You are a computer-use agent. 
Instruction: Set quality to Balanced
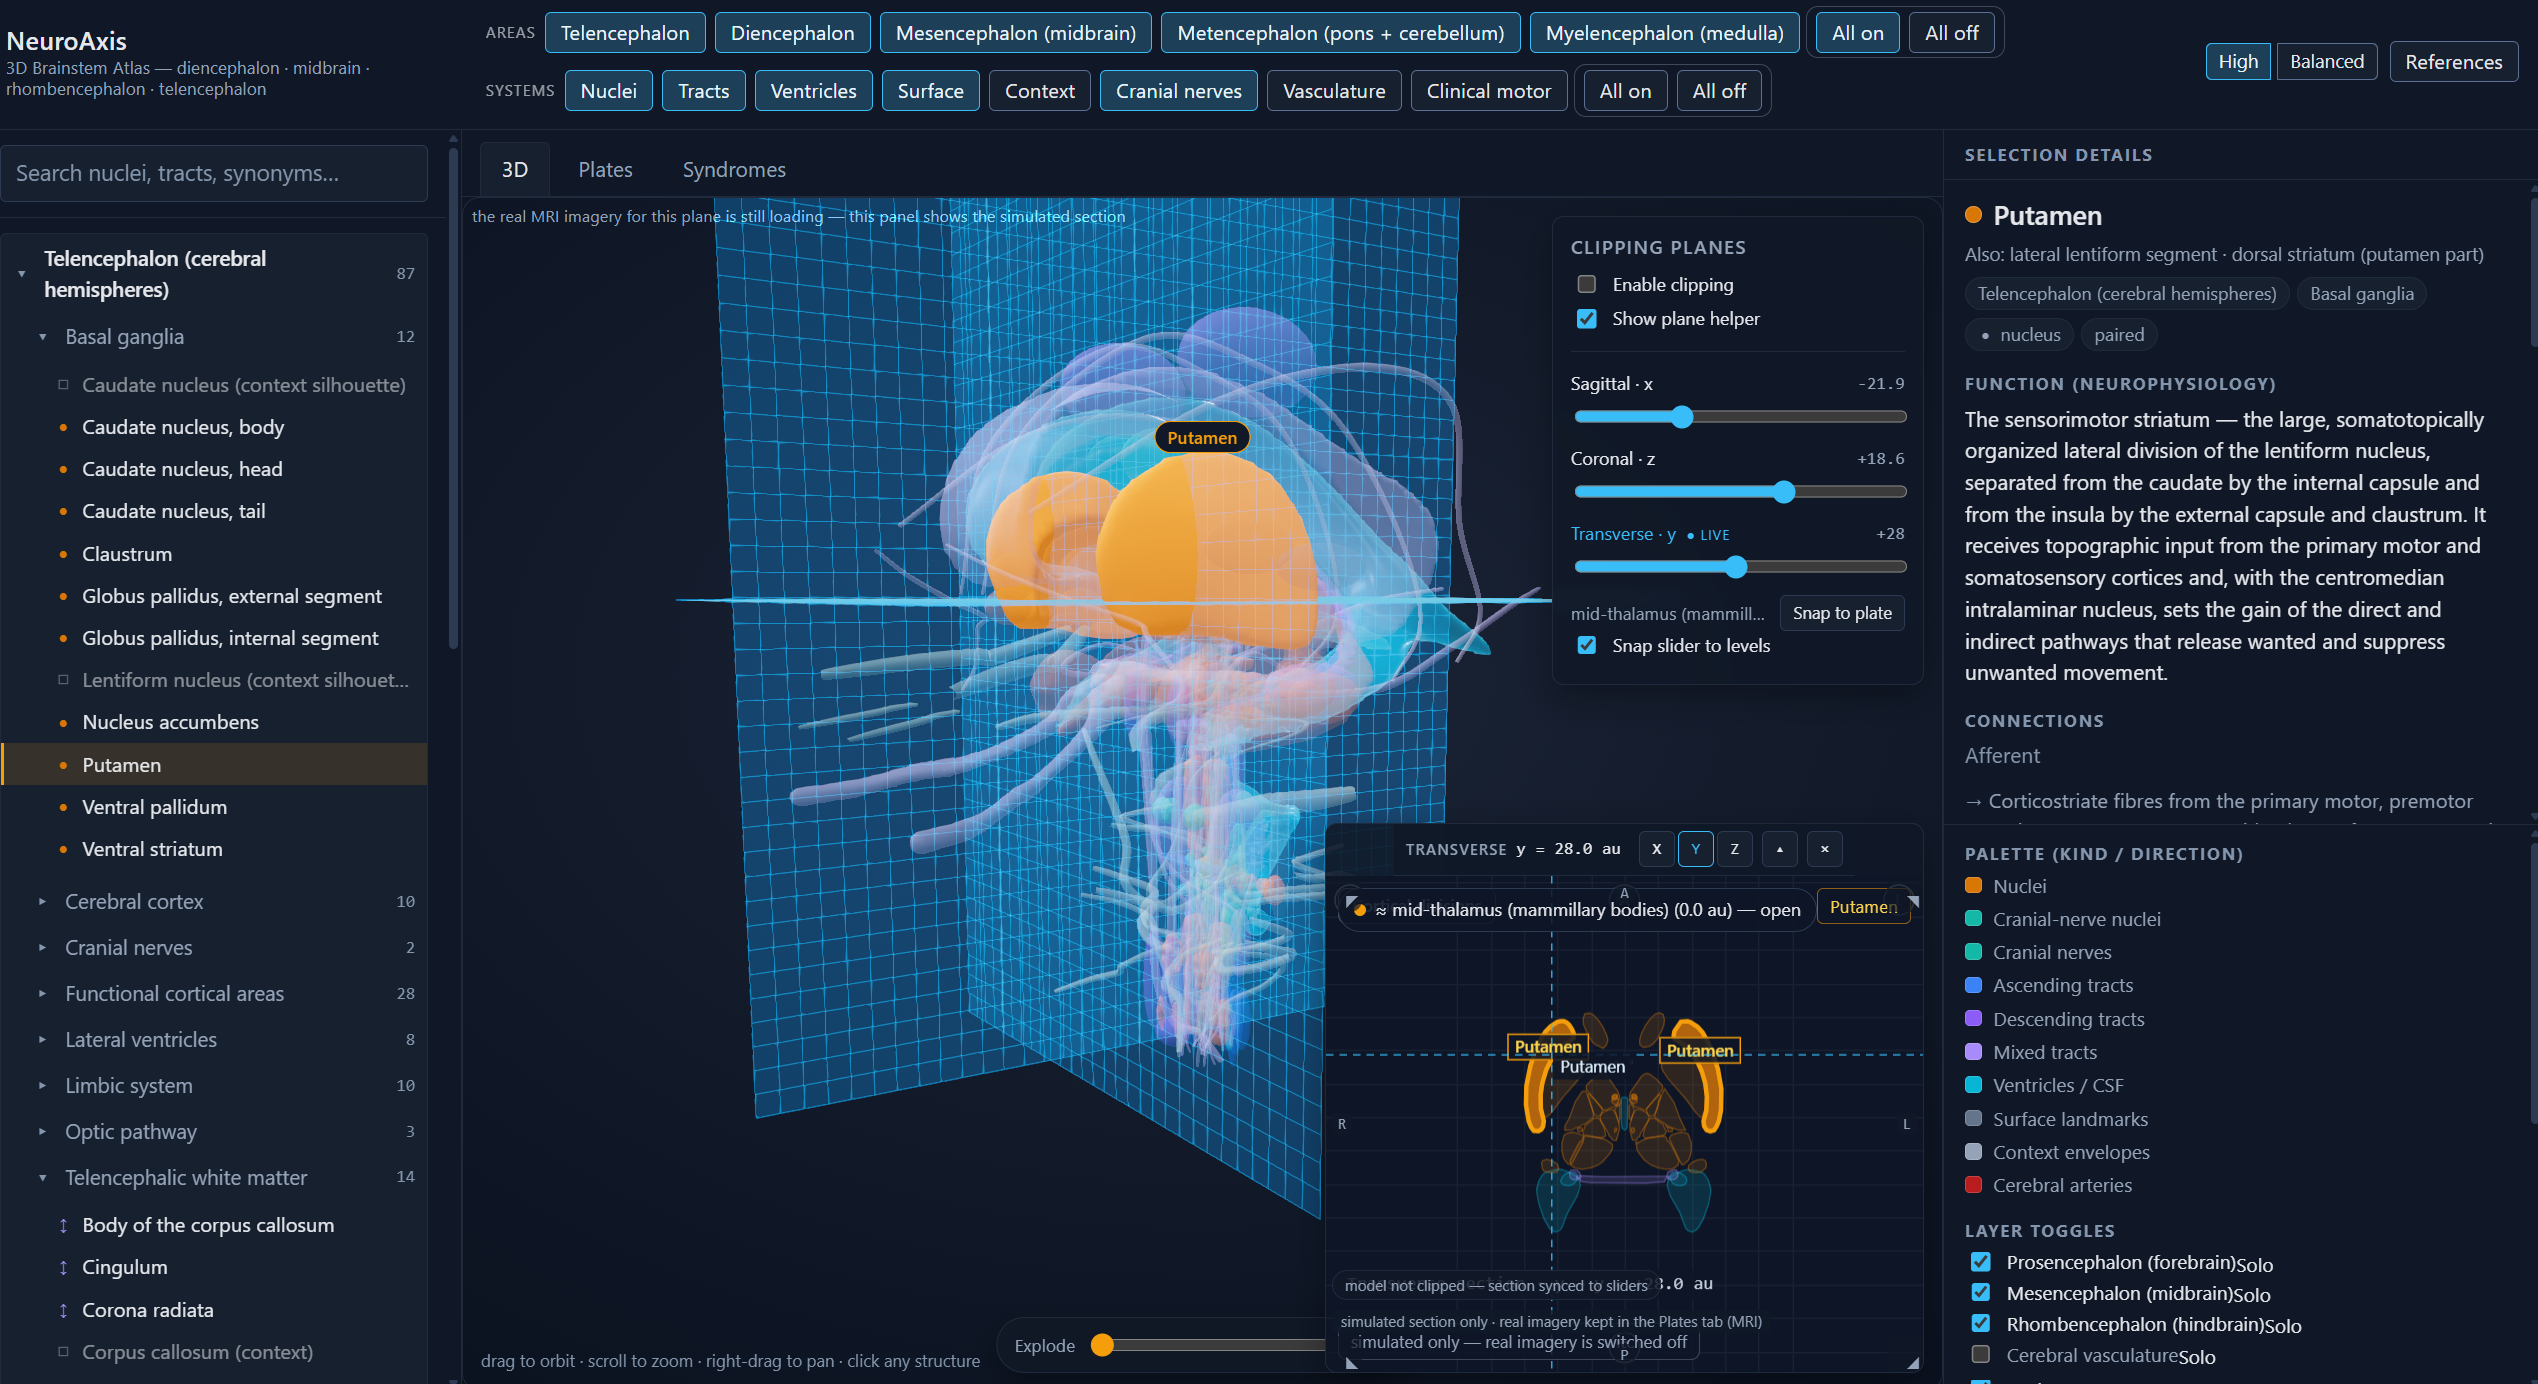point(2326,62)
